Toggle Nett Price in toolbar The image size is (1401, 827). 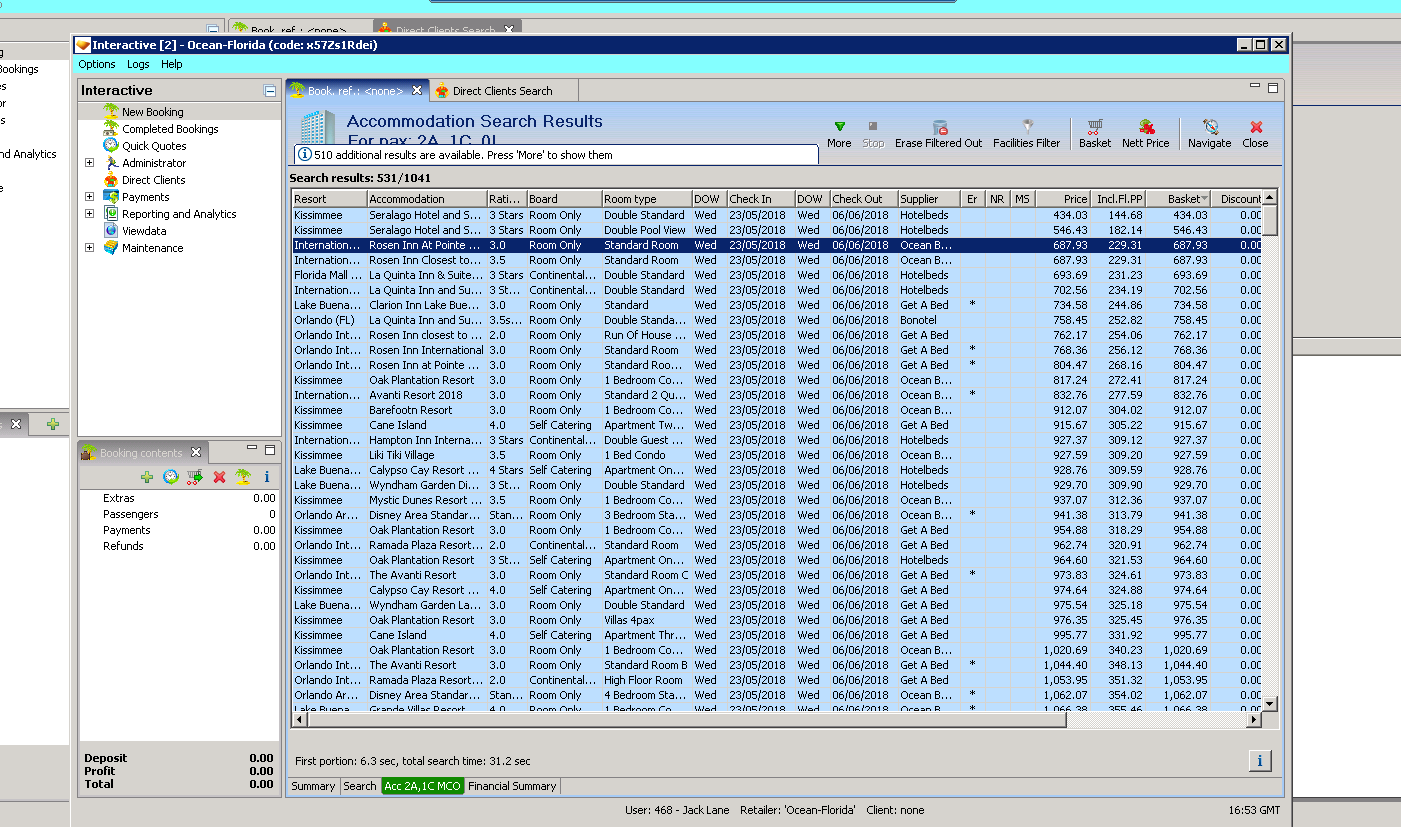pyautogui.click(x=1146, y=127)
